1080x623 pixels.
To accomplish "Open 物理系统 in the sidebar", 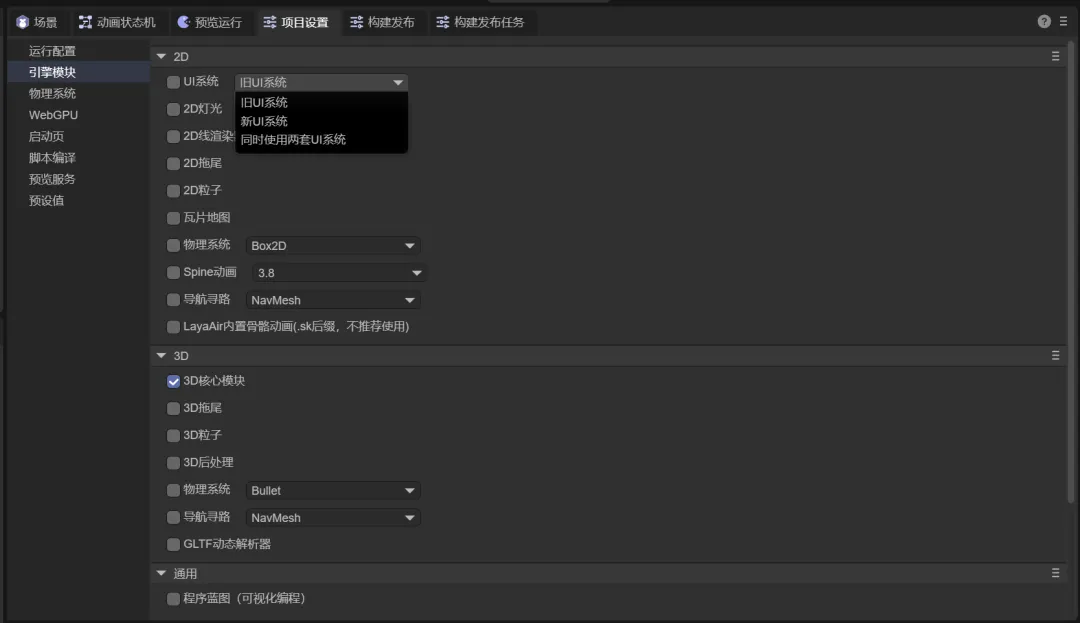I will (x=79, y=94).
